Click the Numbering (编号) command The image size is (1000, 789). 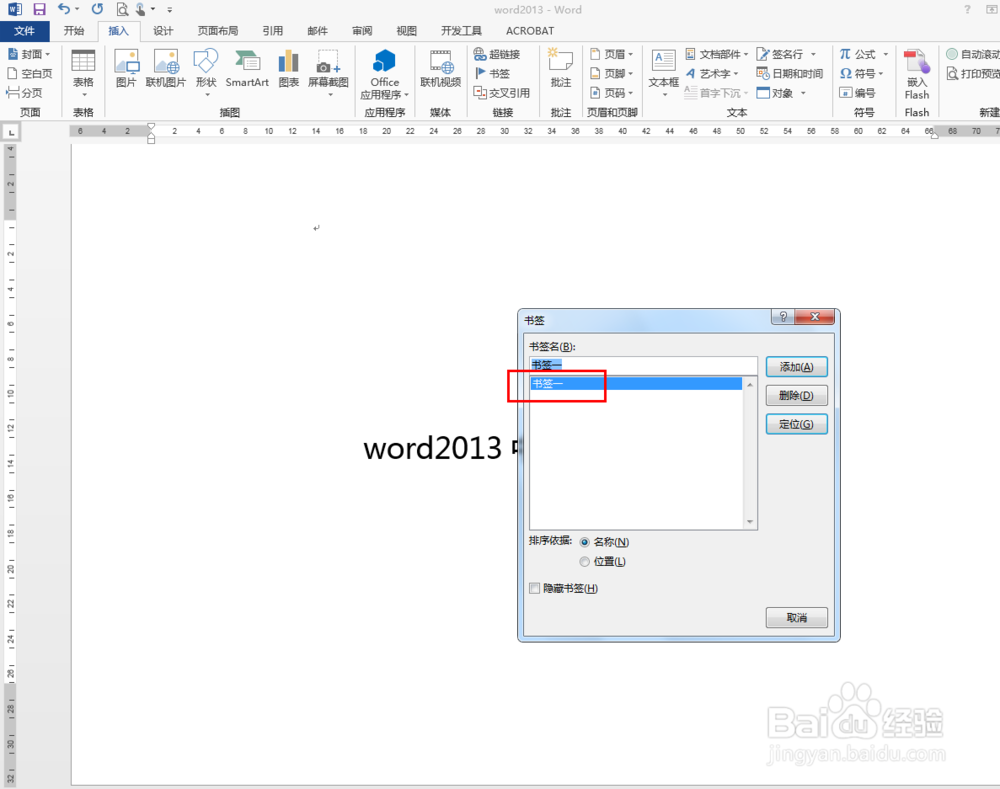pyautogui.click(x=857, y=92)
